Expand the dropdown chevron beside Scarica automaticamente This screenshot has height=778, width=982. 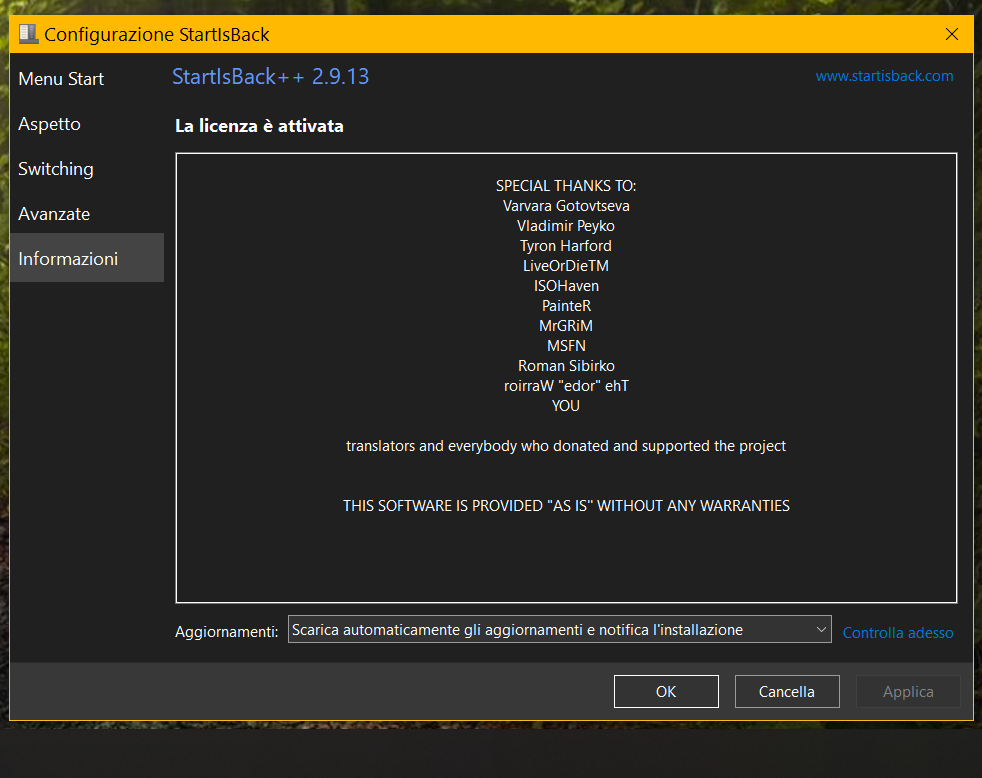click(821, 630)
